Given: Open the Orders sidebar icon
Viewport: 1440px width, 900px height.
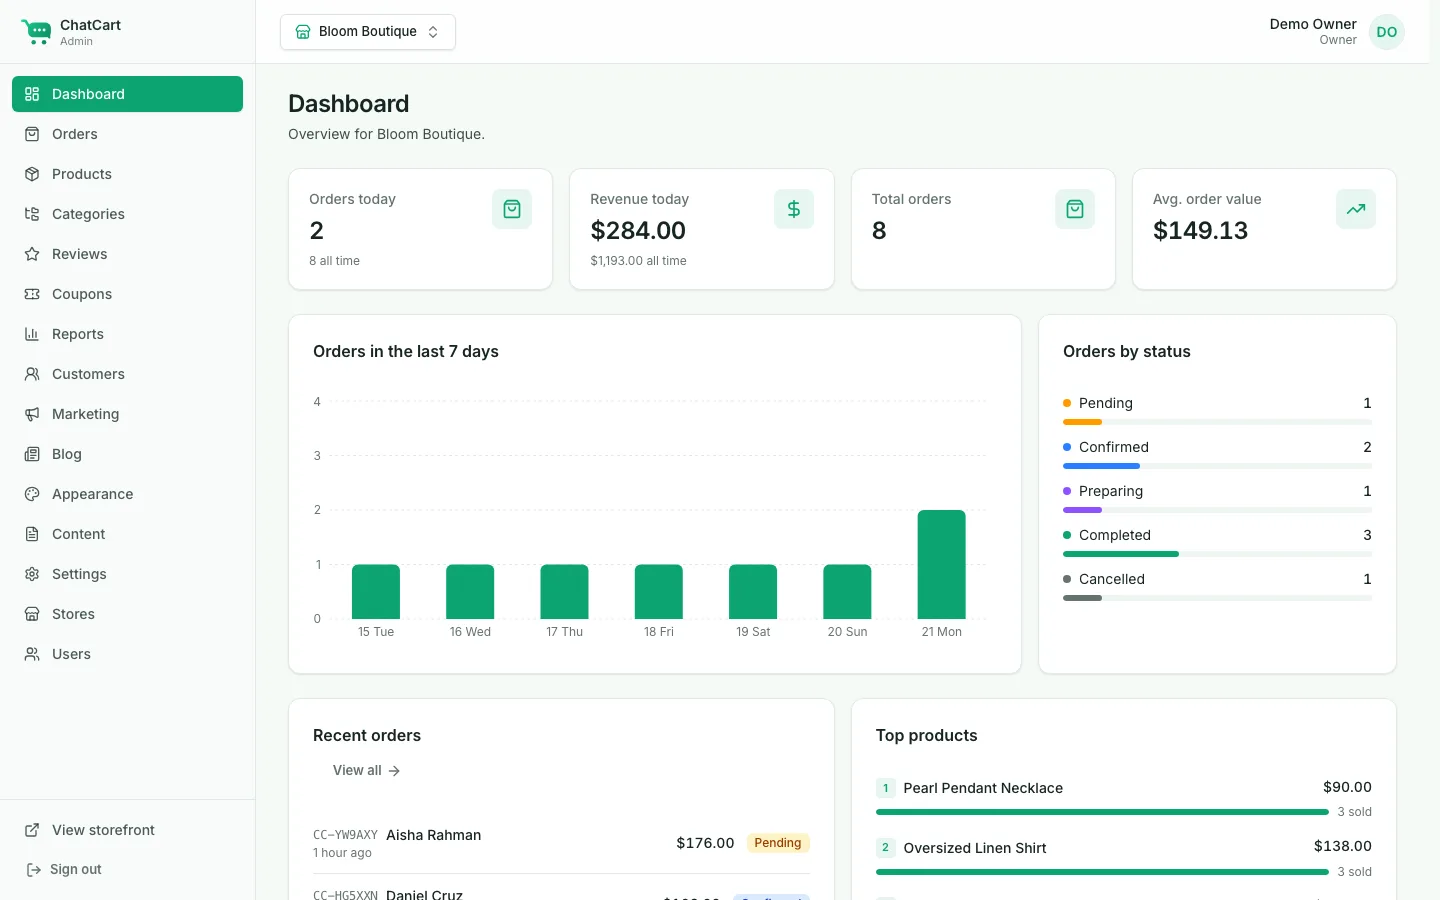Looking at the screenshot, I should tap(32, 134).
